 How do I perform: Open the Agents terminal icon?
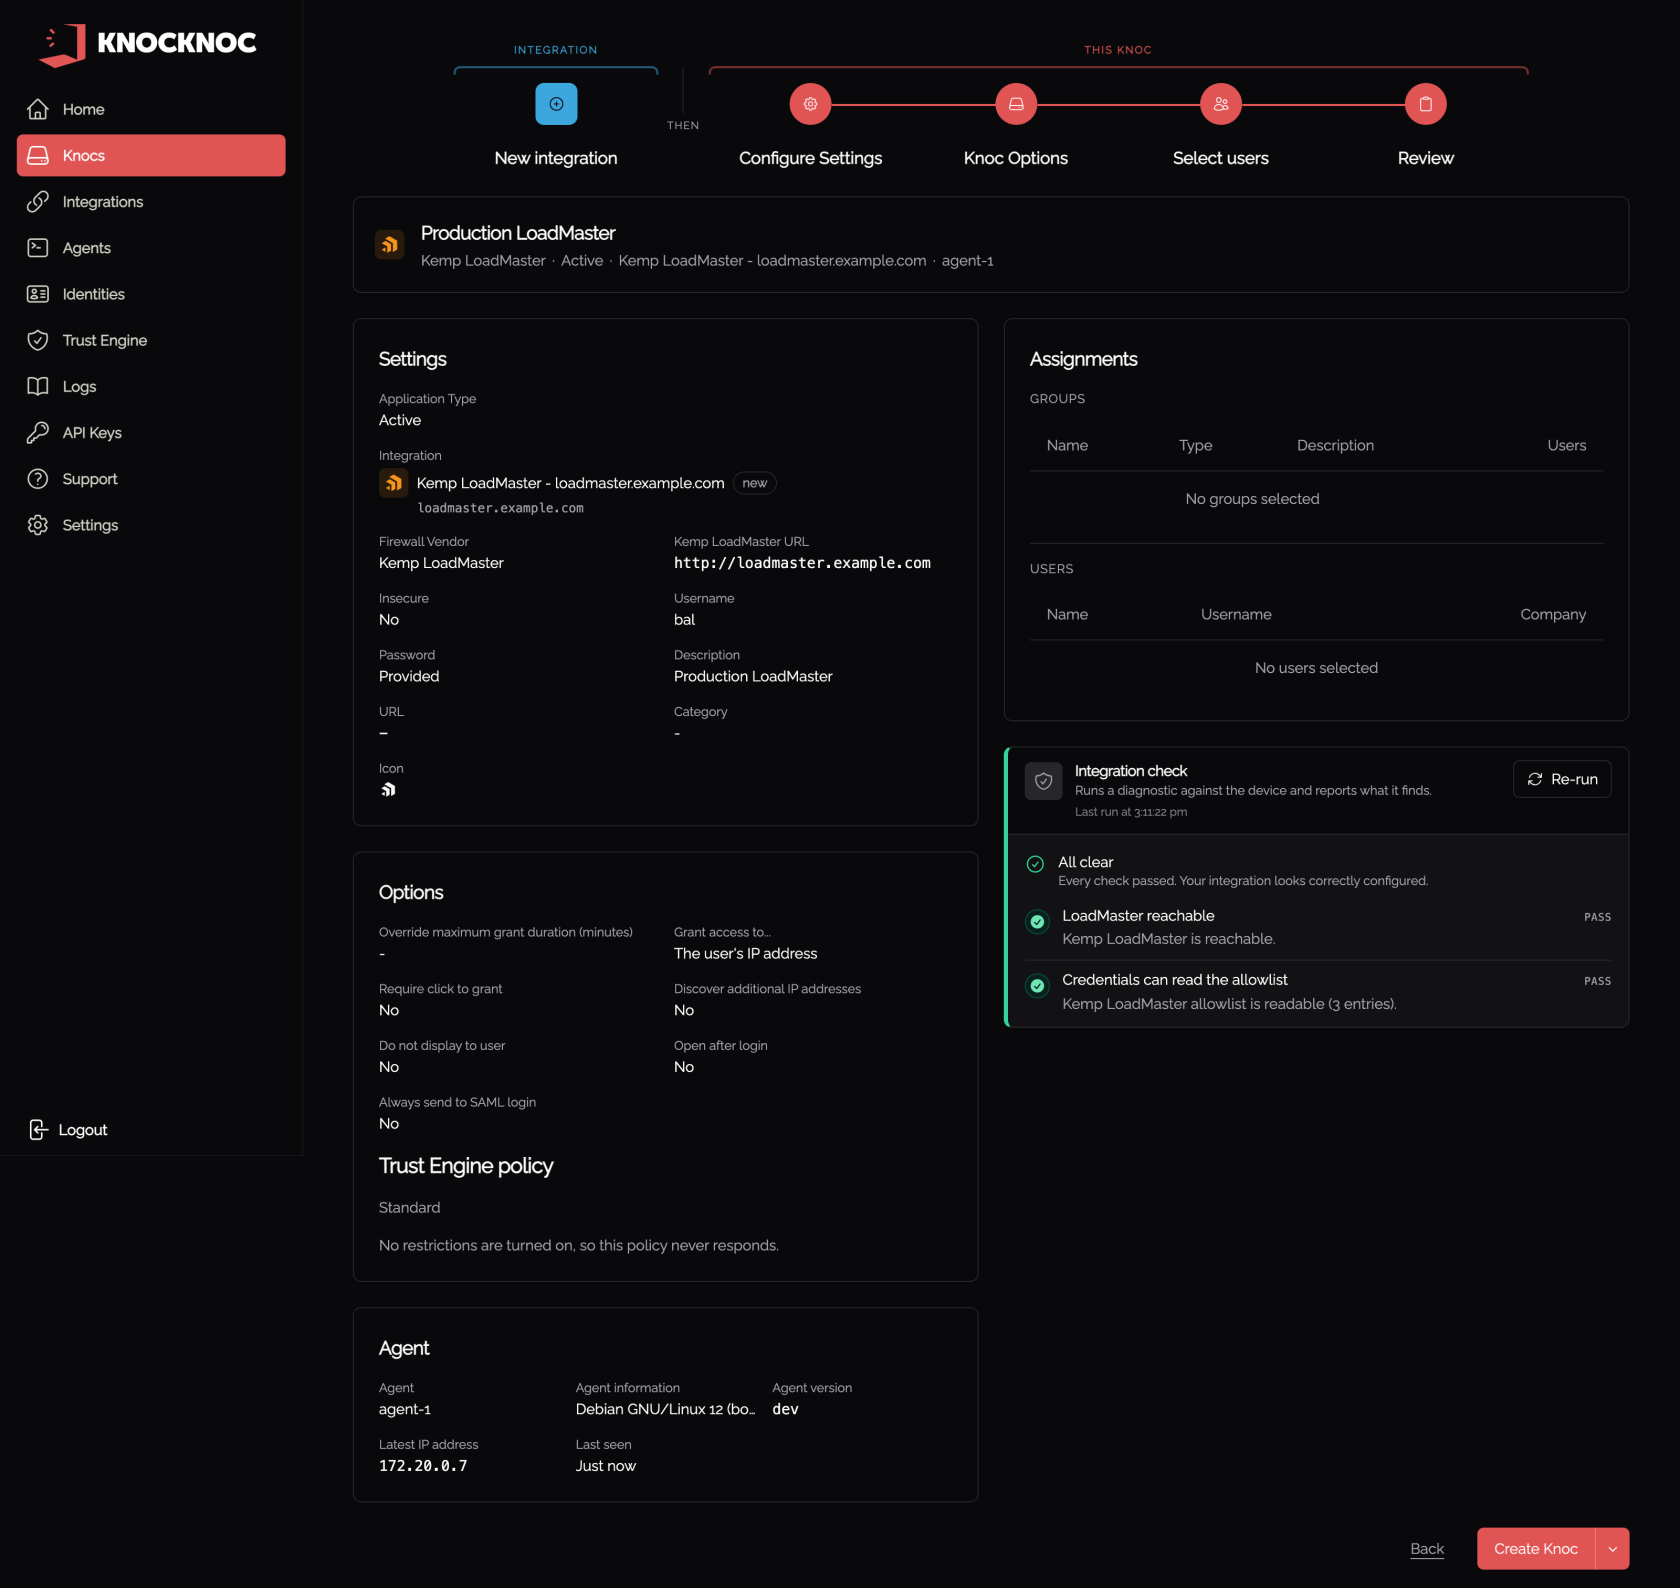(38, 248)
